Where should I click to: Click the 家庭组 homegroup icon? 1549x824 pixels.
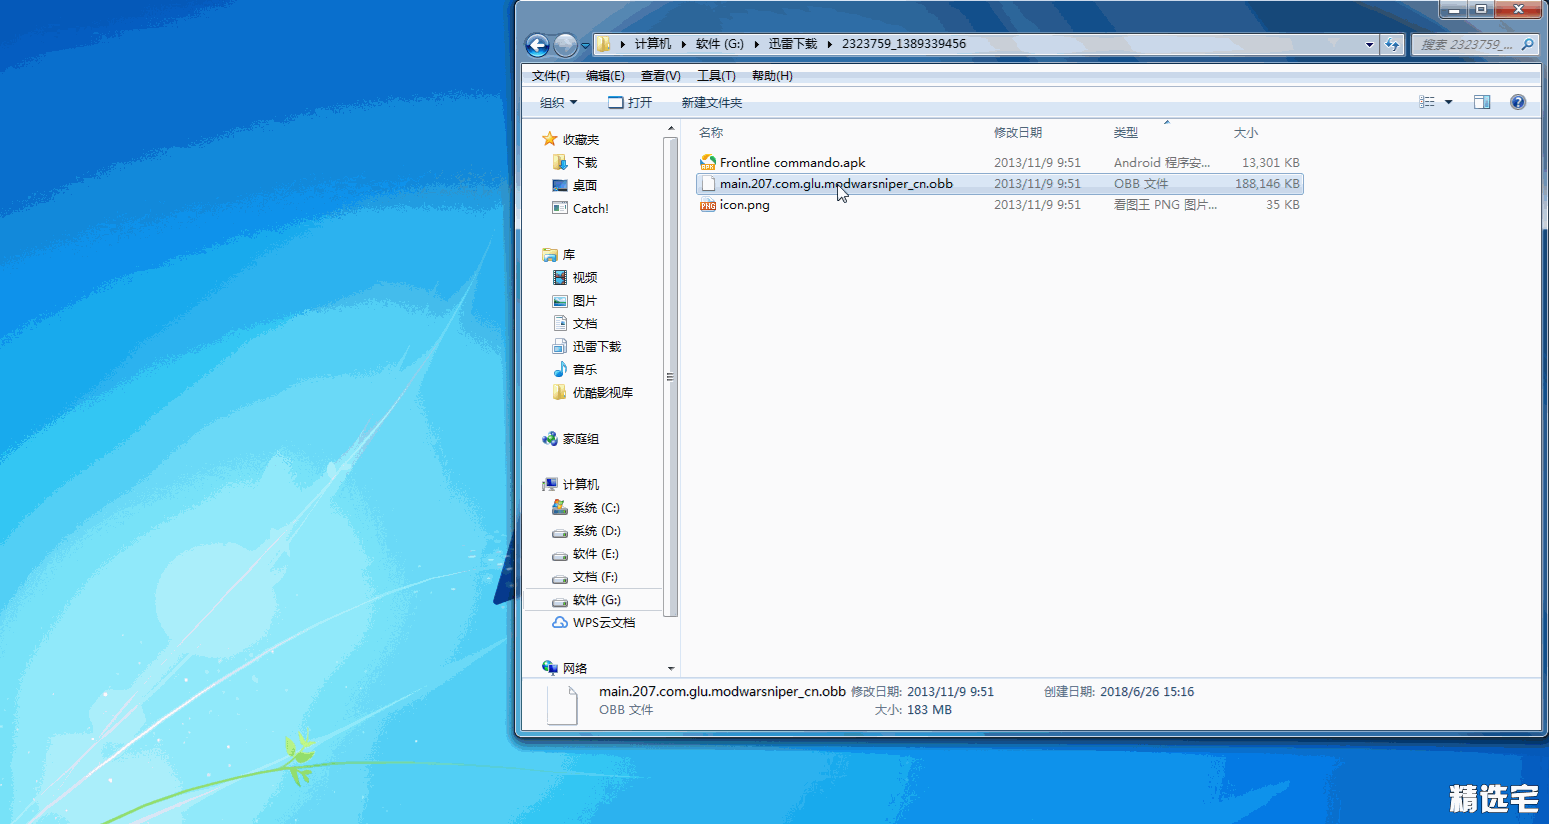pos(549,438)
